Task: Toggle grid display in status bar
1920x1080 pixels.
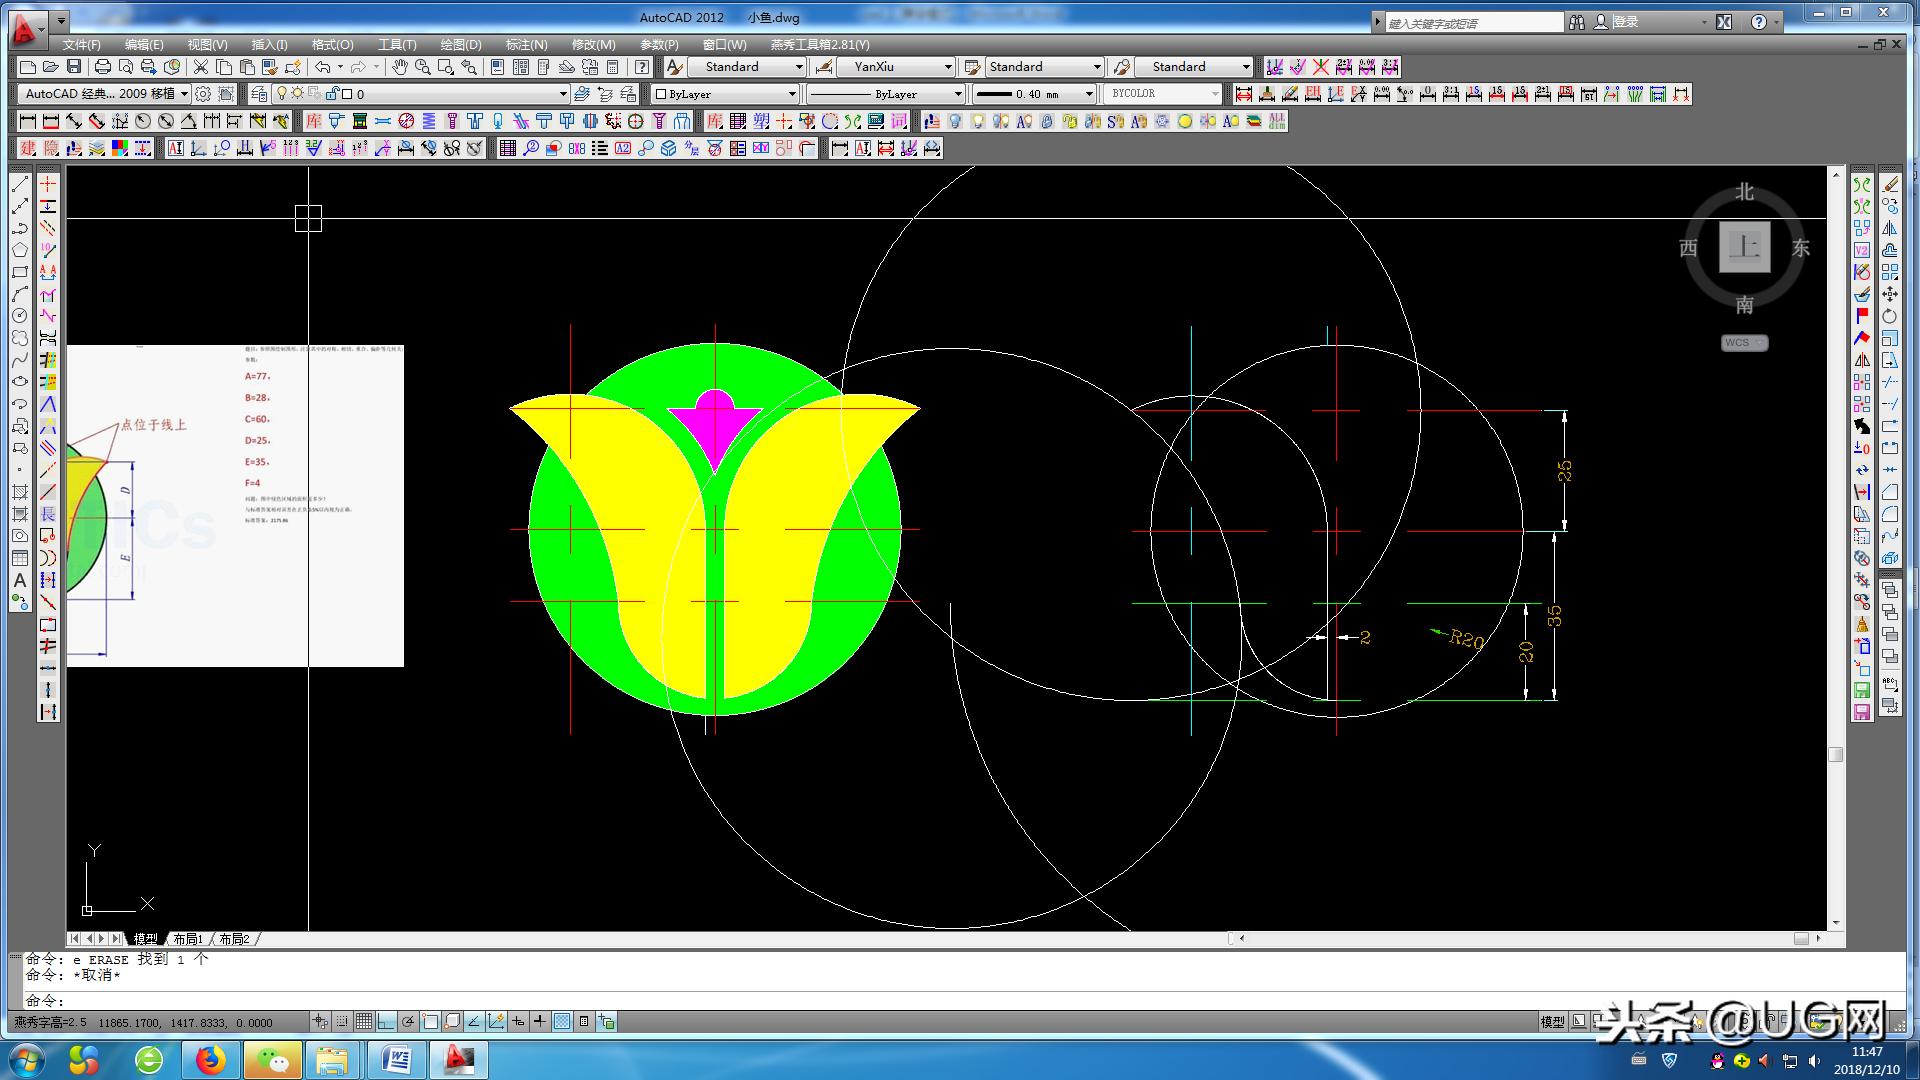Action: (x=364, y=1021)
